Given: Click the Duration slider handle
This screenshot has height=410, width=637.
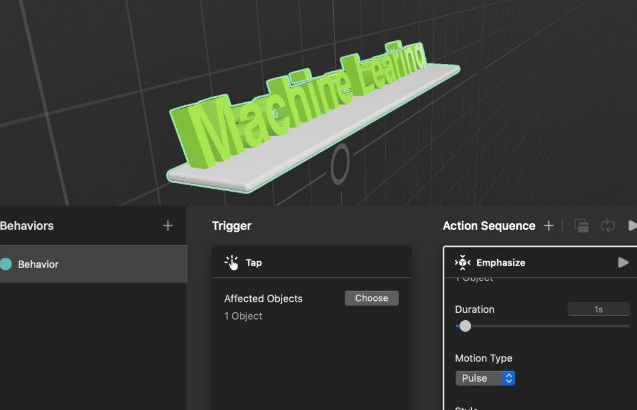Looking at the screenshot, I should pos(465,326).
